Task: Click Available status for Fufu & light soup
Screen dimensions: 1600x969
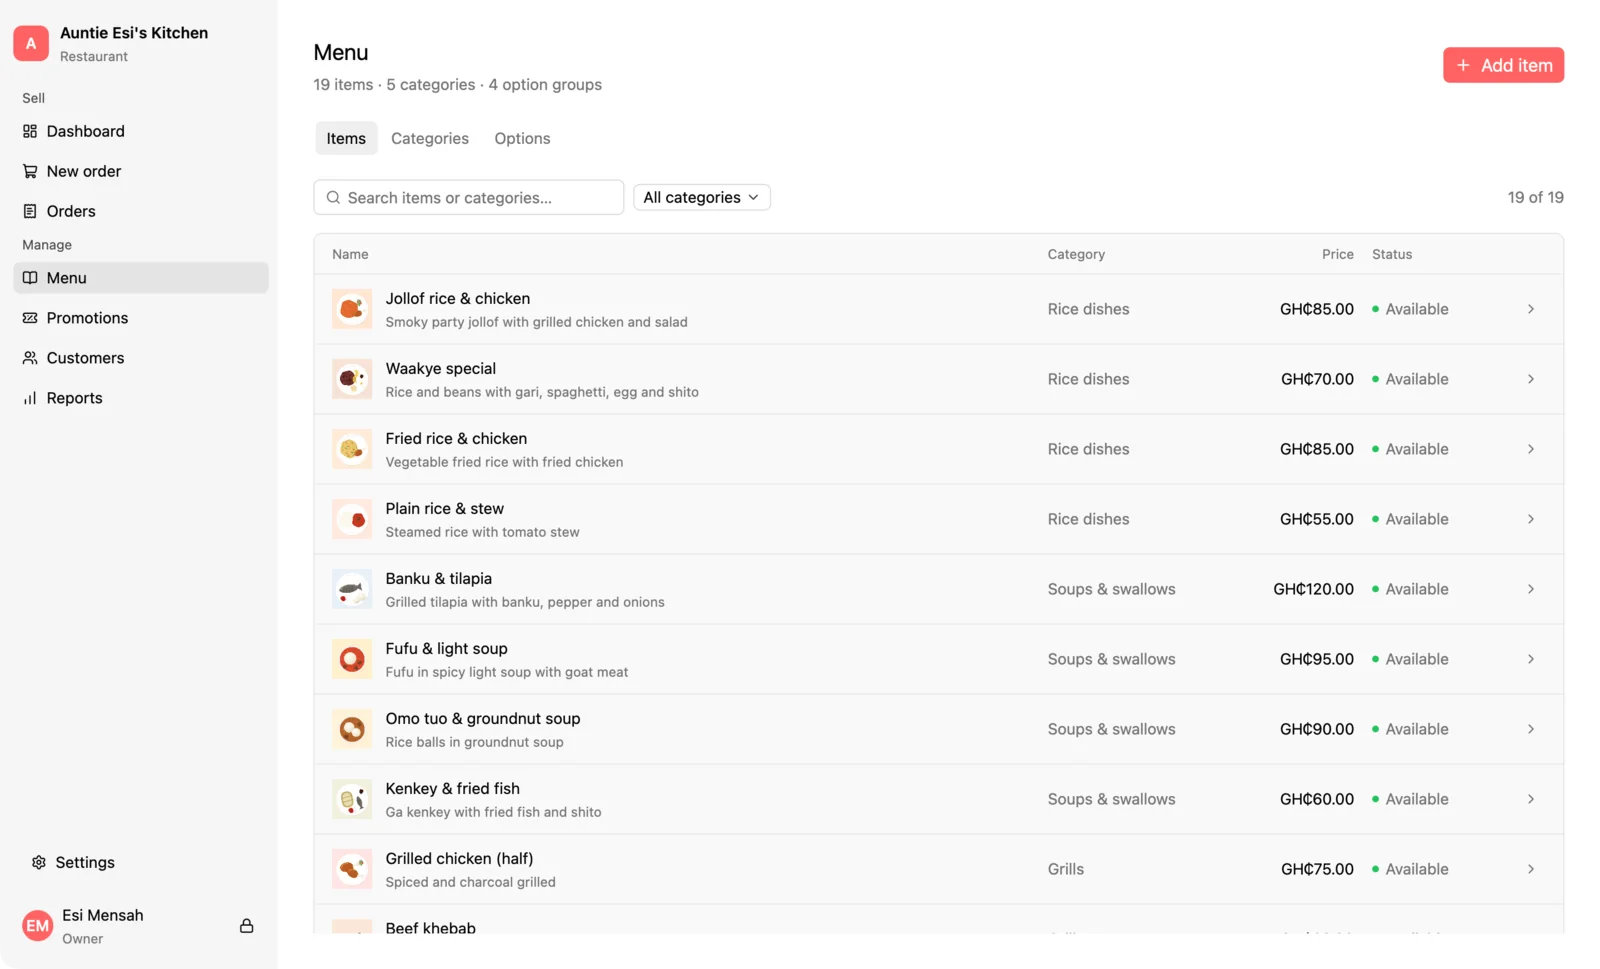Action: pos(1410,659)
